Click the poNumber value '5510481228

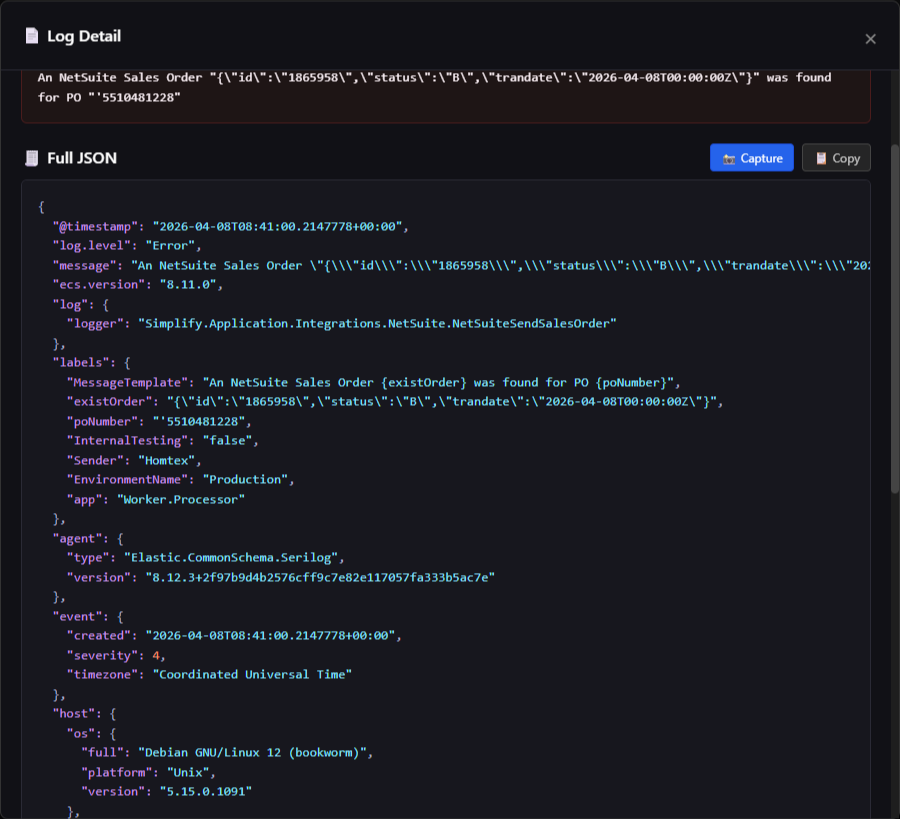199,421
